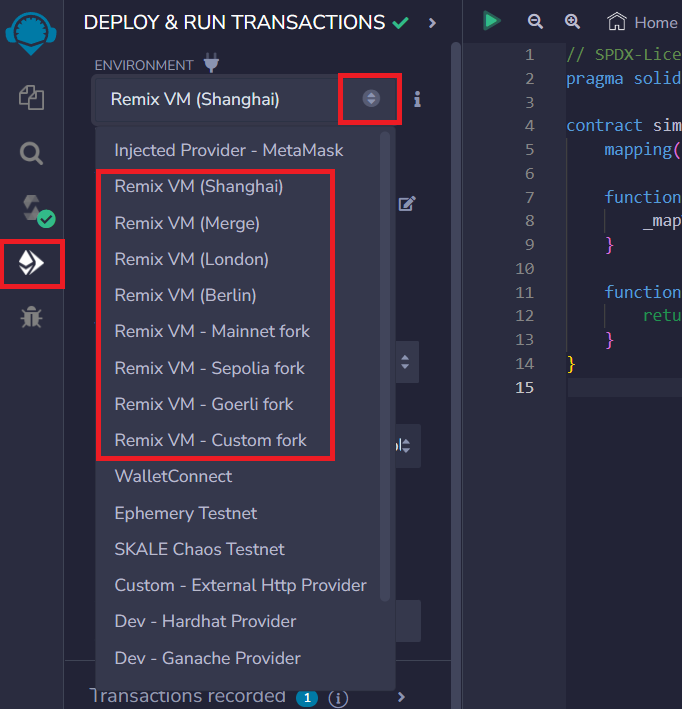Open the Search in files sidebar icon
This screenshot has width=682, height=709.
coord(31,153)
